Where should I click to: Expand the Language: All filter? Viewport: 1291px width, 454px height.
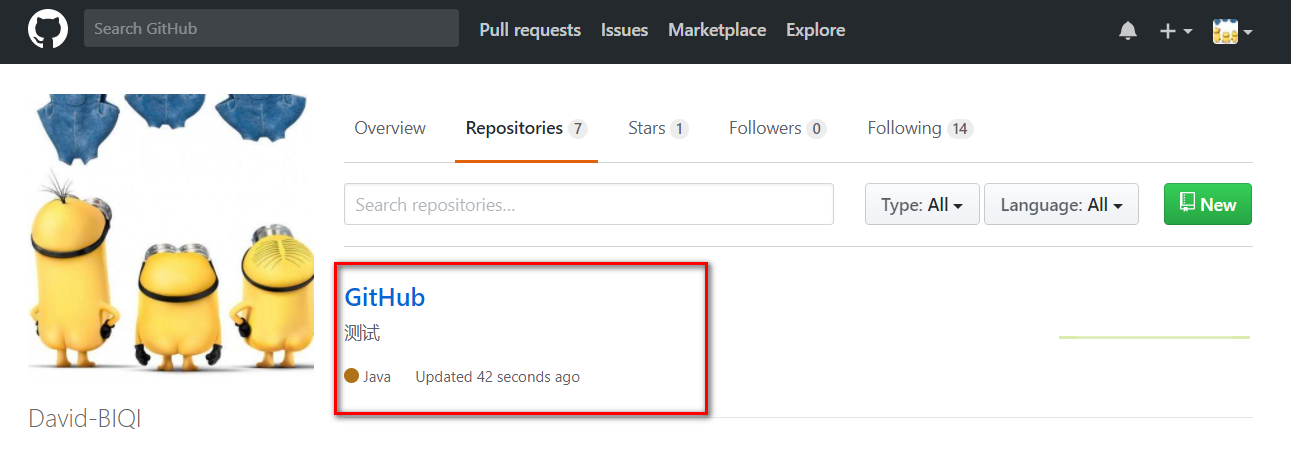click(x=1061, y=204)
